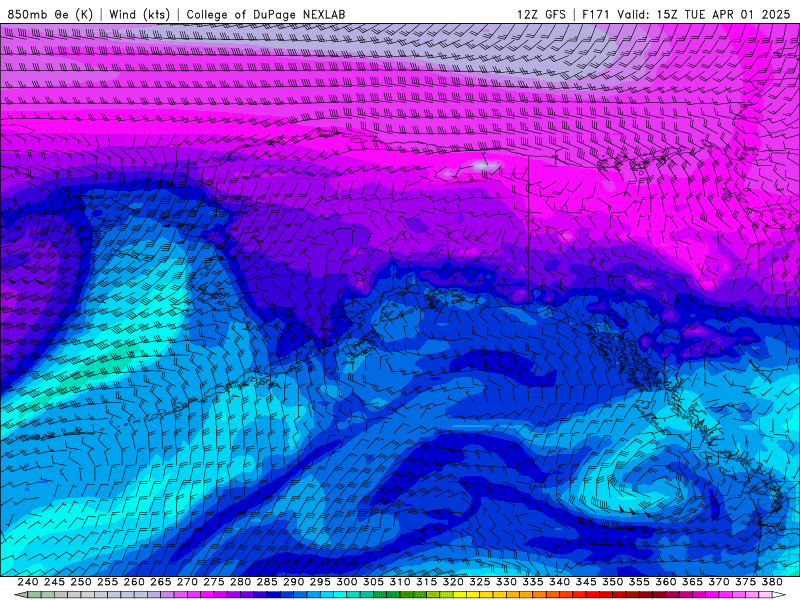
Task: Click the 355 value on the color scale
Action: (x=639, y=582)
